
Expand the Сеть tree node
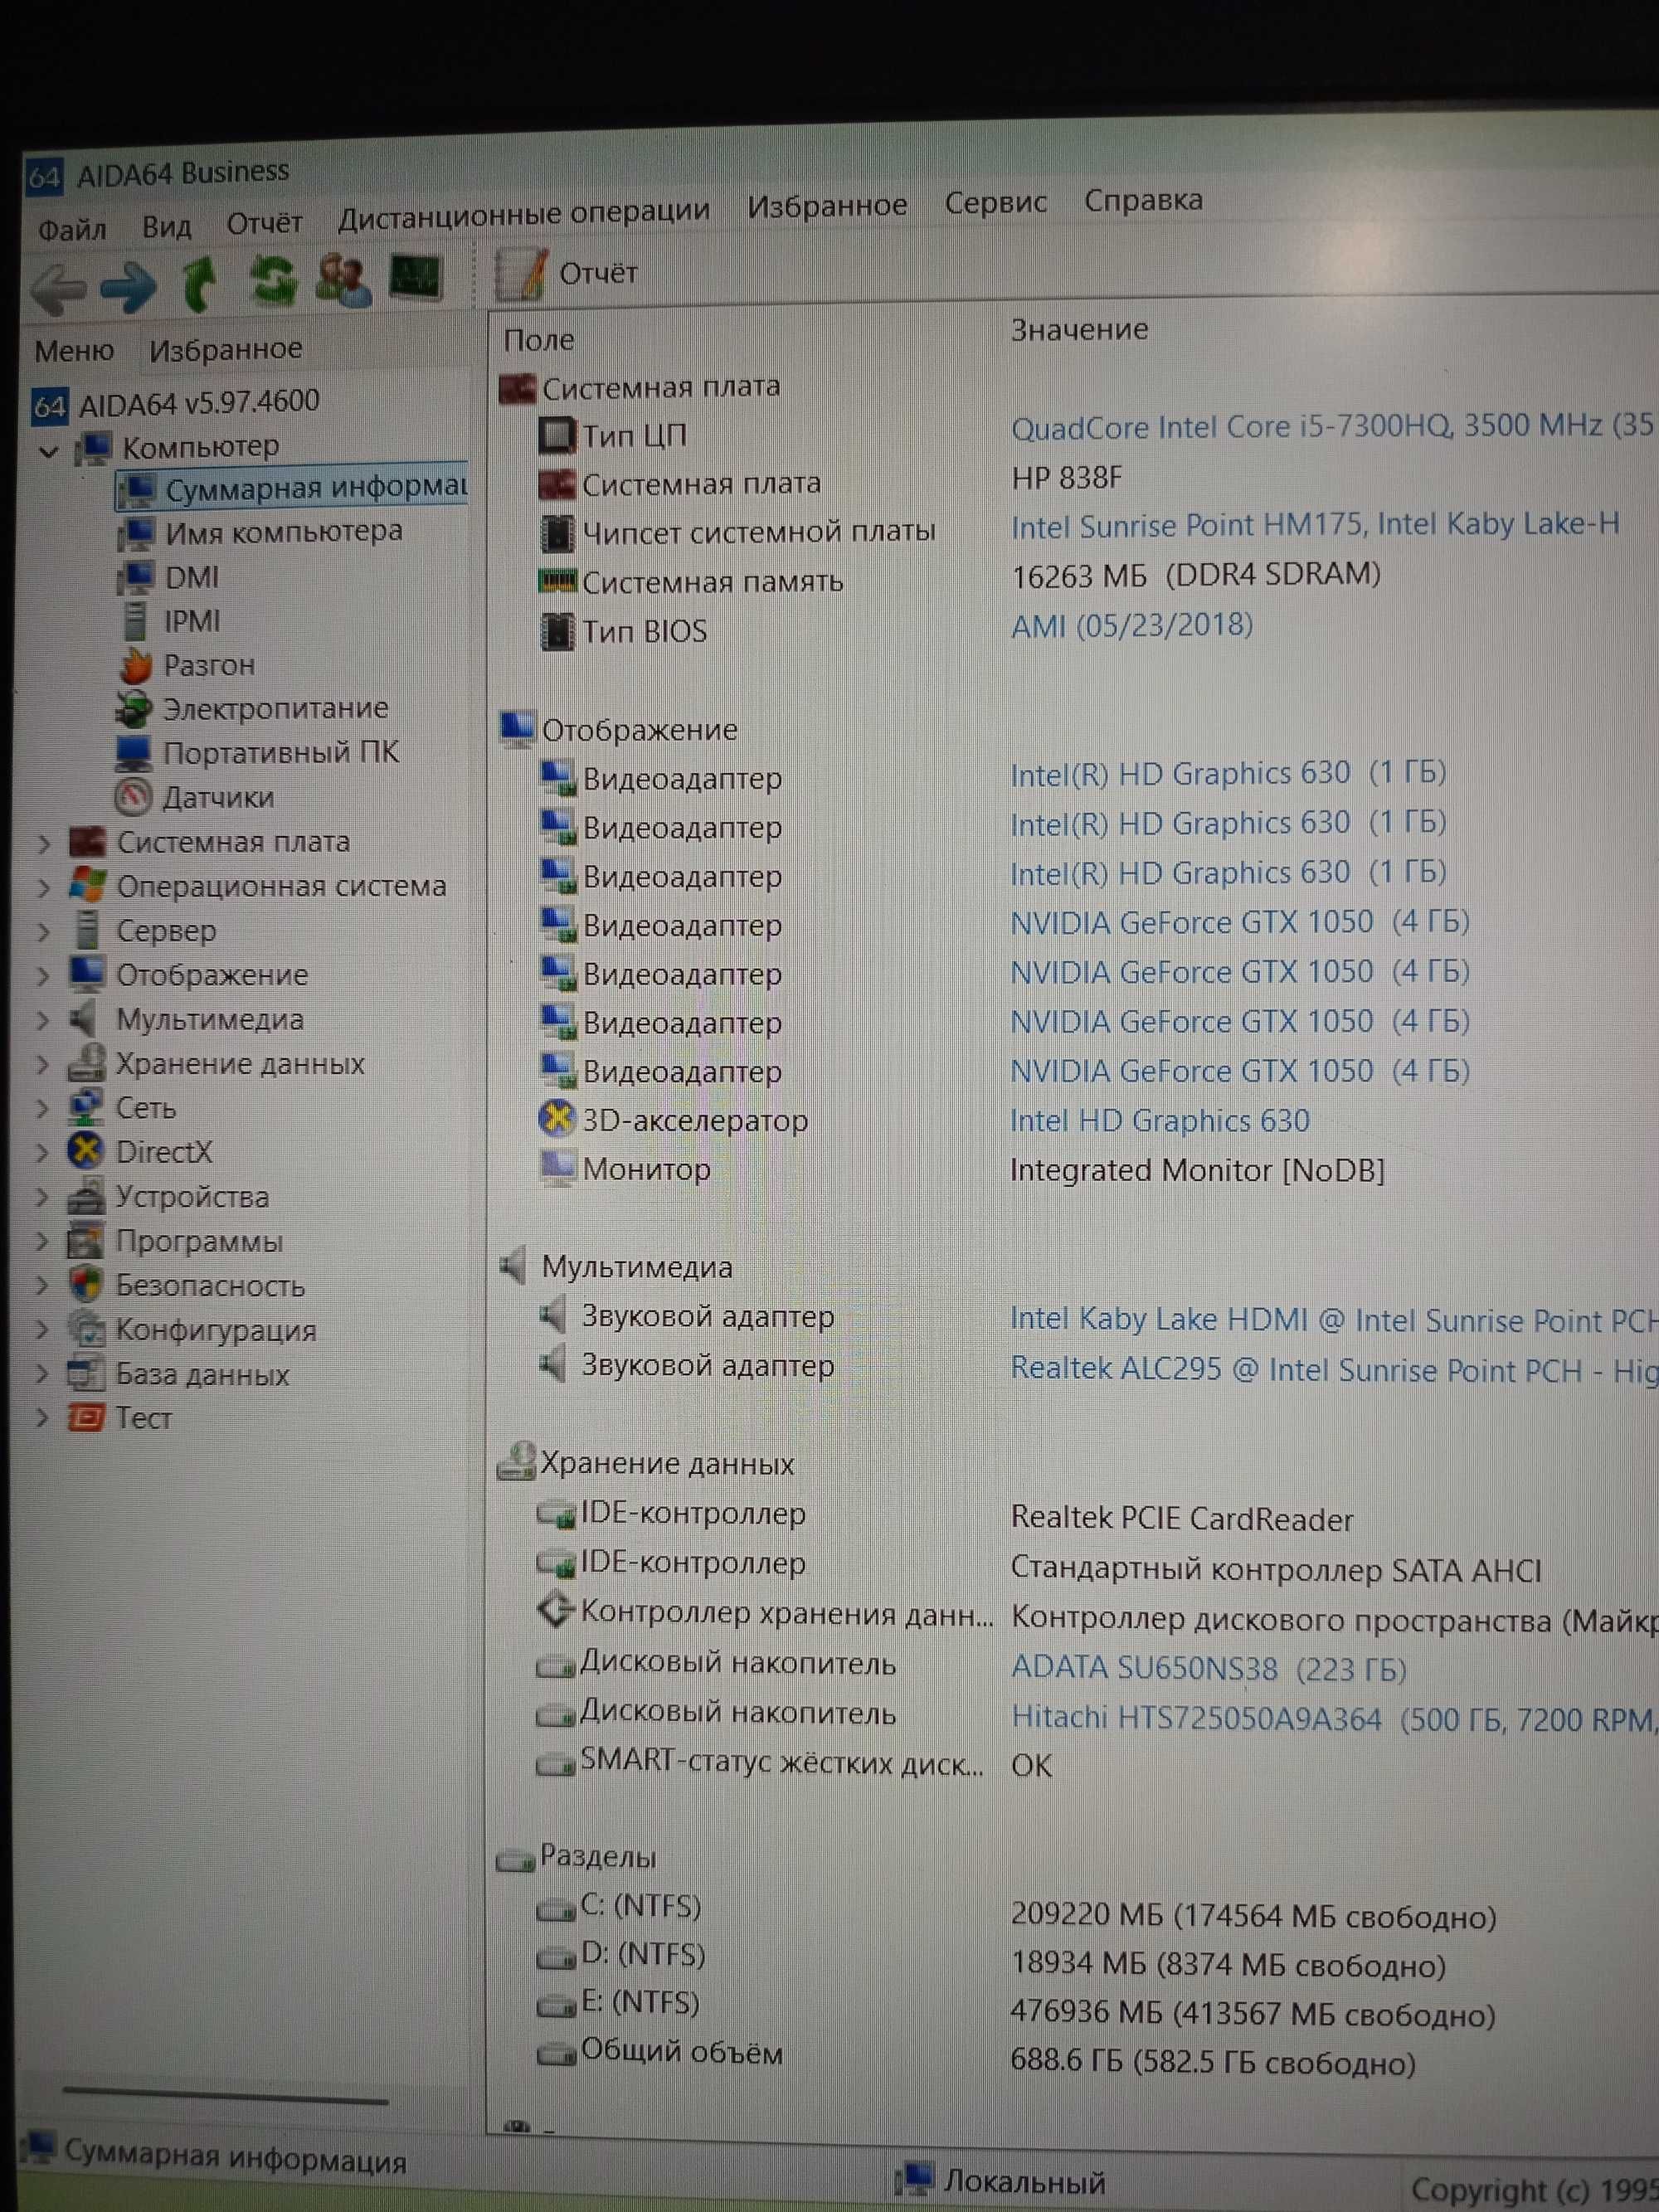coord(43,1109)
